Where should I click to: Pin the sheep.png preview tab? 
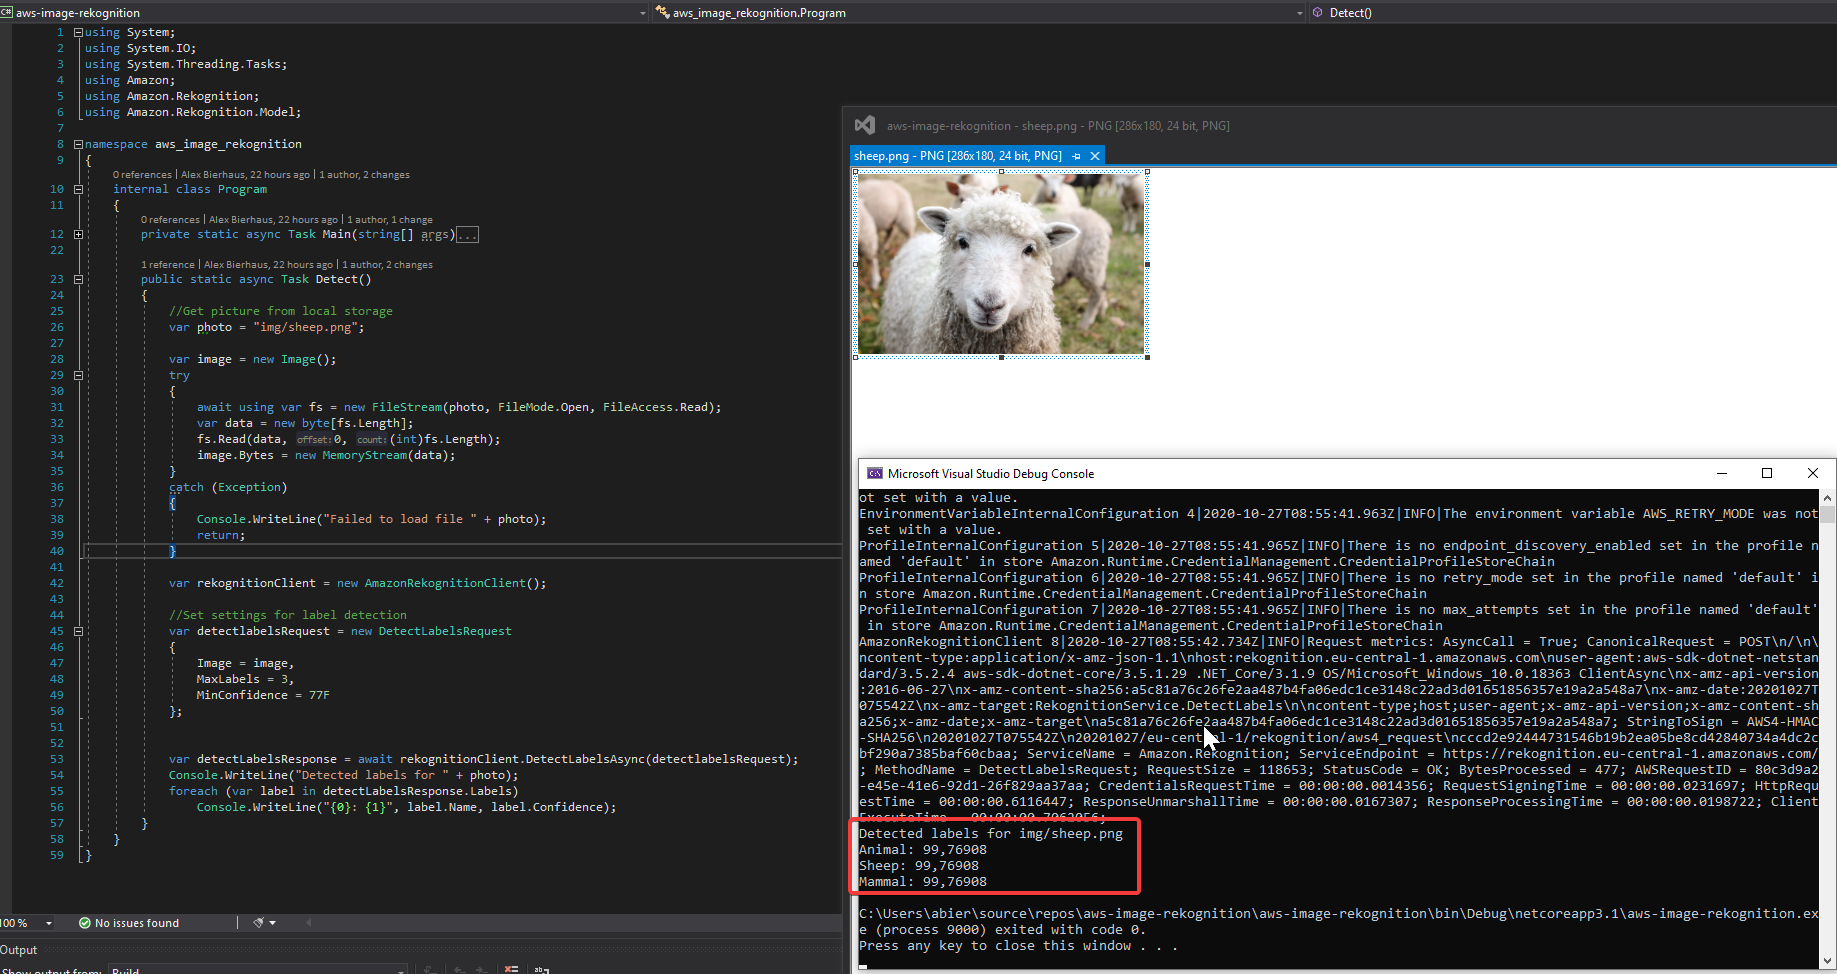[1076, 156]
